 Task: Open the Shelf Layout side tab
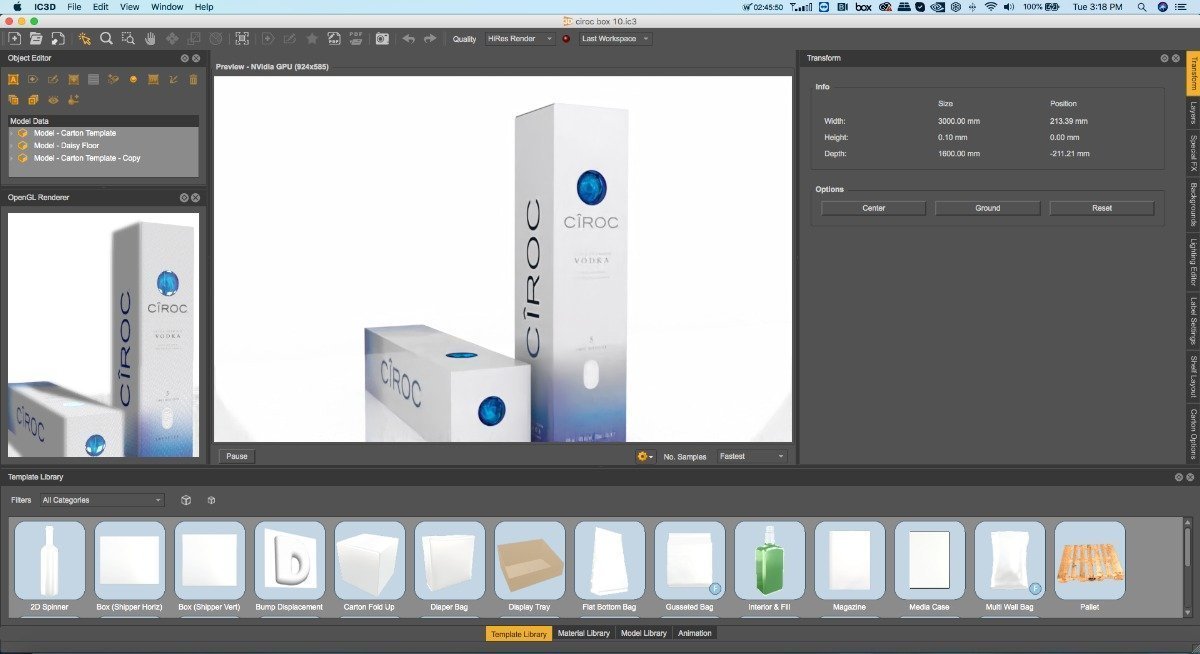click(1193, 375)
